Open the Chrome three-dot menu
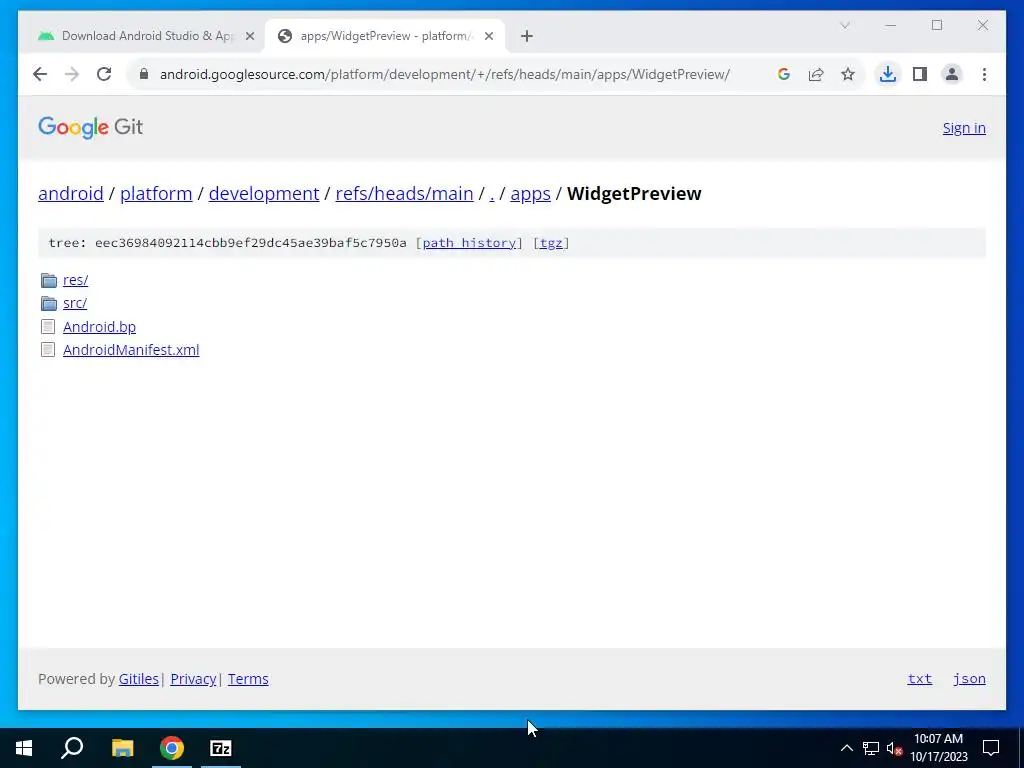The width and height of the screenshot is (1024, 768). 984,74
